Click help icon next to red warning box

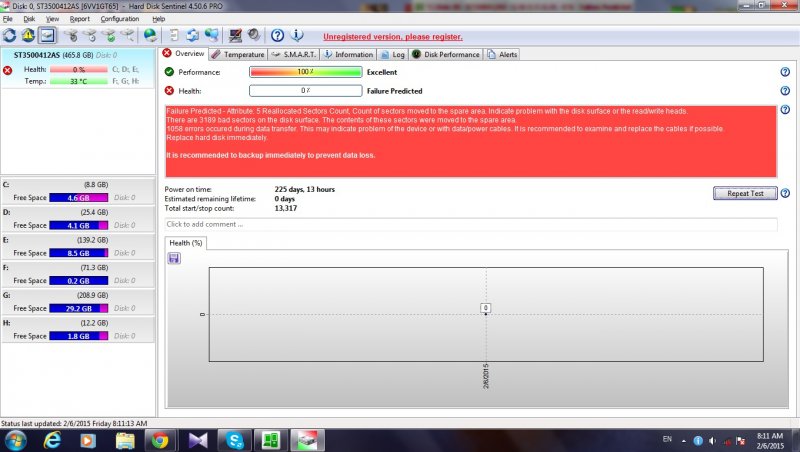[x=785, y=110]
